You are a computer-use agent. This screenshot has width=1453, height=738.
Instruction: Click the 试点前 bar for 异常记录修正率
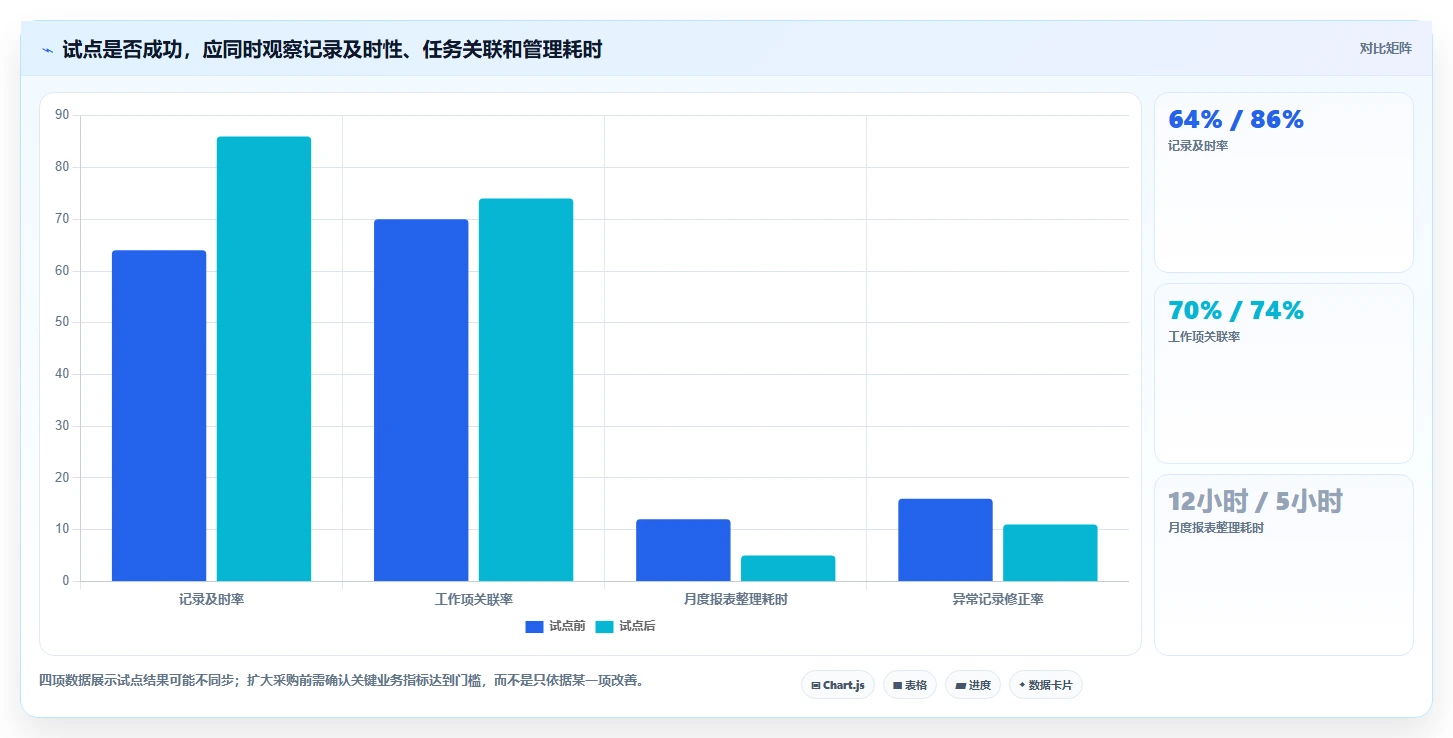pos(945,540)
